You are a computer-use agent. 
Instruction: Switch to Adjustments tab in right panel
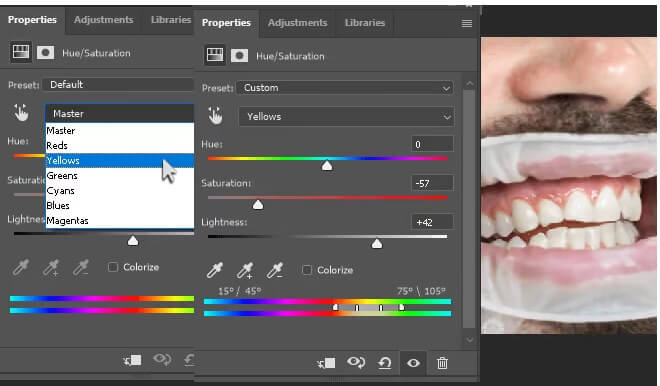(297, 23)
